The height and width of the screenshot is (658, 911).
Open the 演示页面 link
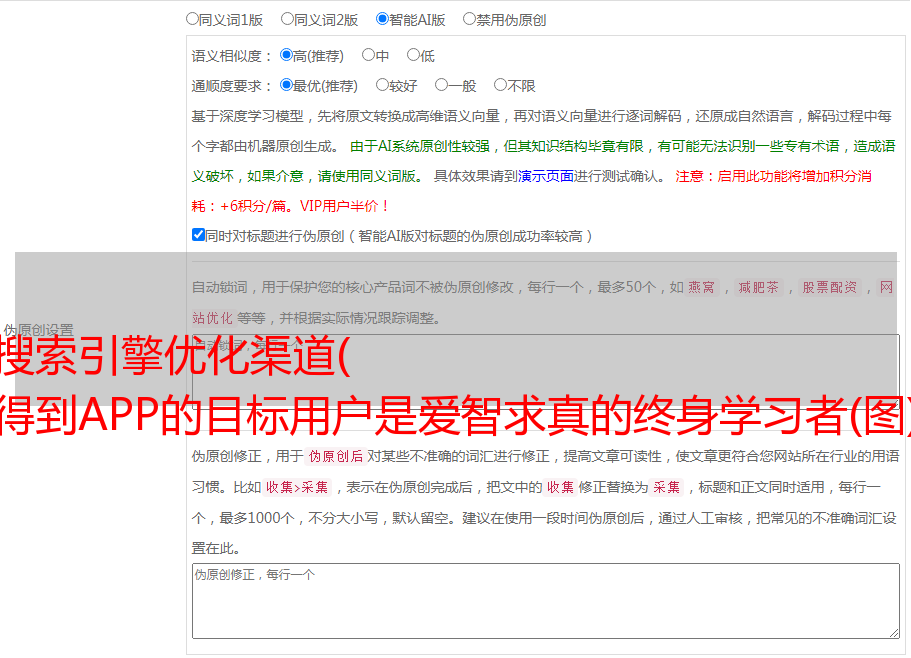546,176
